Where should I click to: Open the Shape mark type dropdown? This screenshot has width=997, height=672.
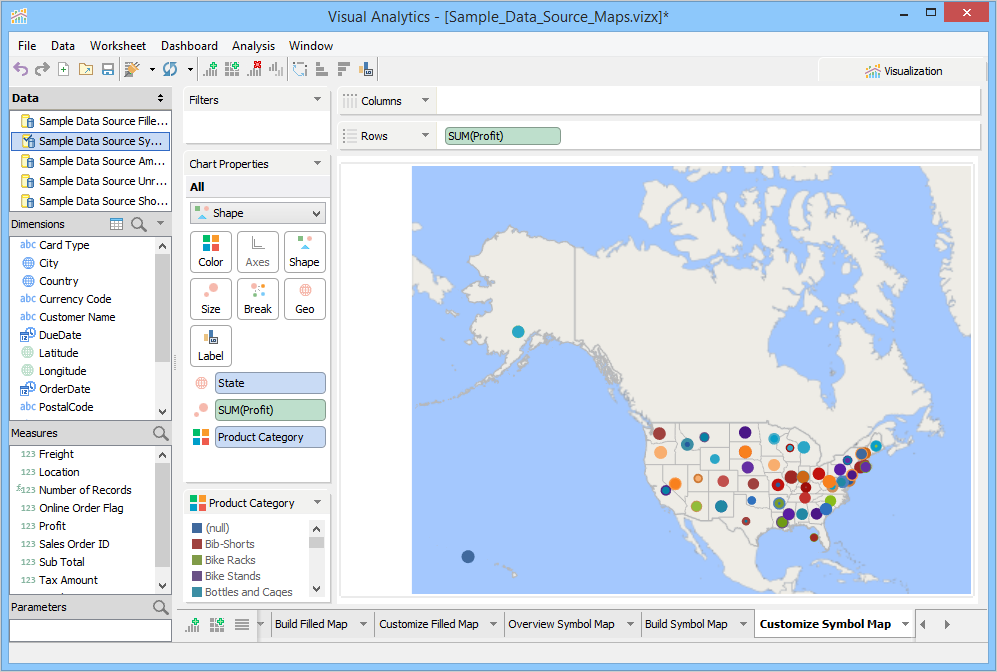point(258,213)
